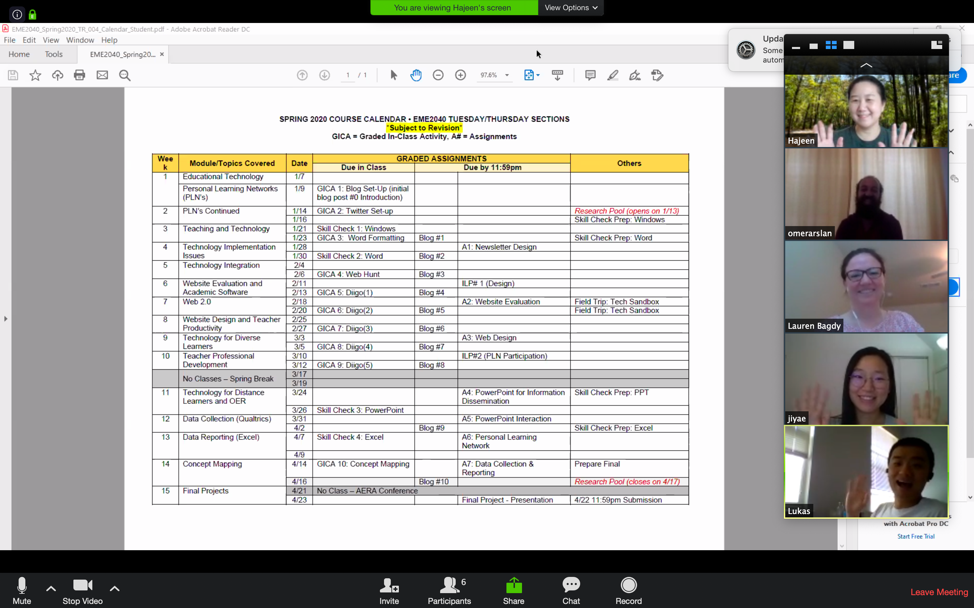Show the Participants list
The image size is (974, 608).
click(x=449, y=590)
